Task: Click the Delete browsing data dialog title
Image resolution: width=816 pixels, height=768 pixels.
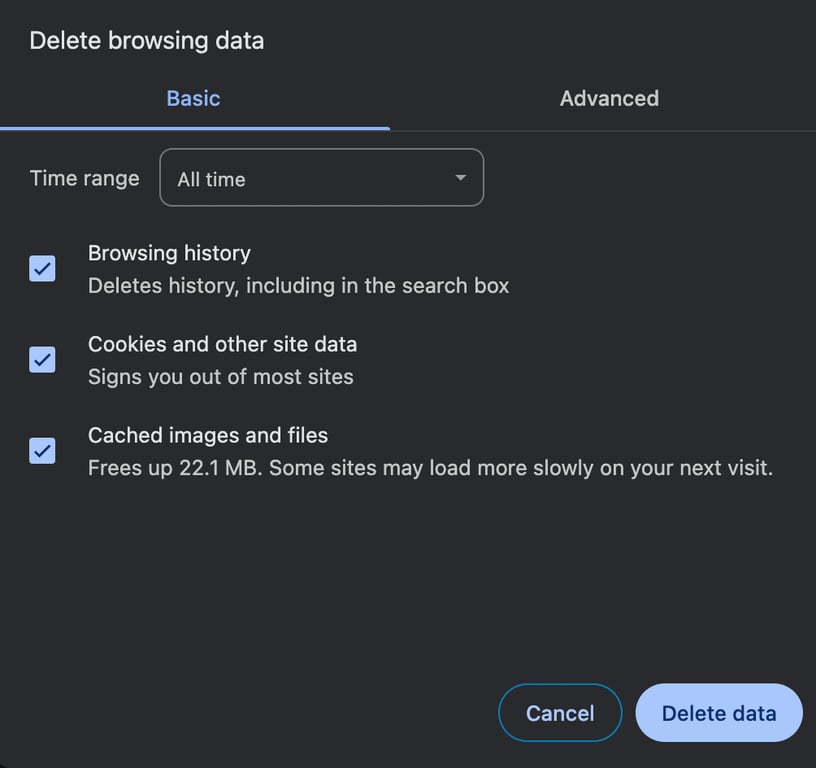Action: point(146,40)
